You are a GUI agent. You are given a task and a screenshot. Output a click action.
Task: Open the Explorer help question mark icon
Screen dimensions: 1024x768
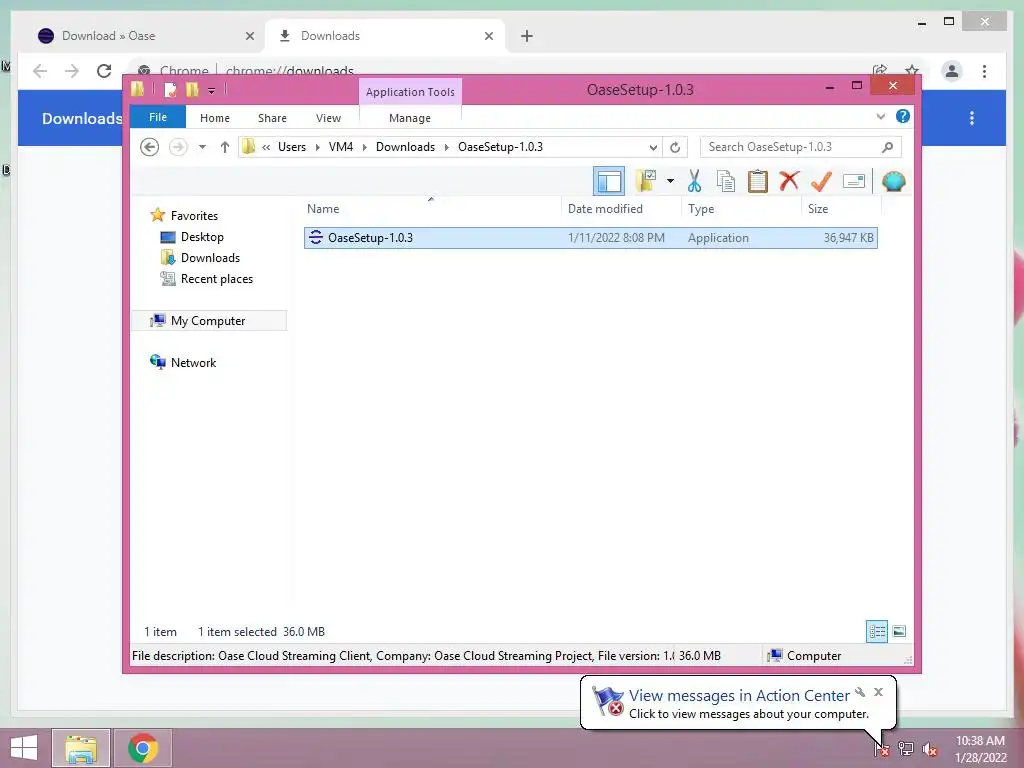(903, 116)
